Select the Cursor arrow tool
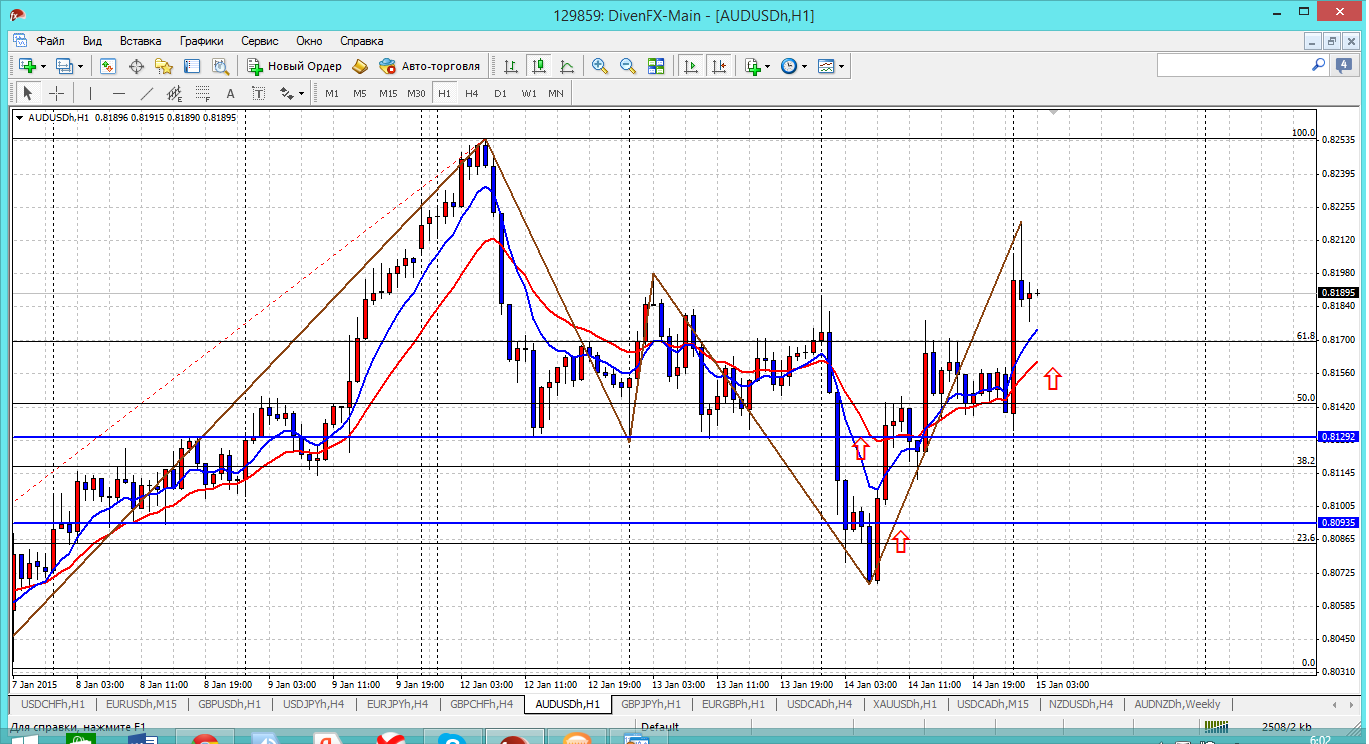Image resolution: width=1369 pixels, height=744 pixels. (x=28, y=93)
